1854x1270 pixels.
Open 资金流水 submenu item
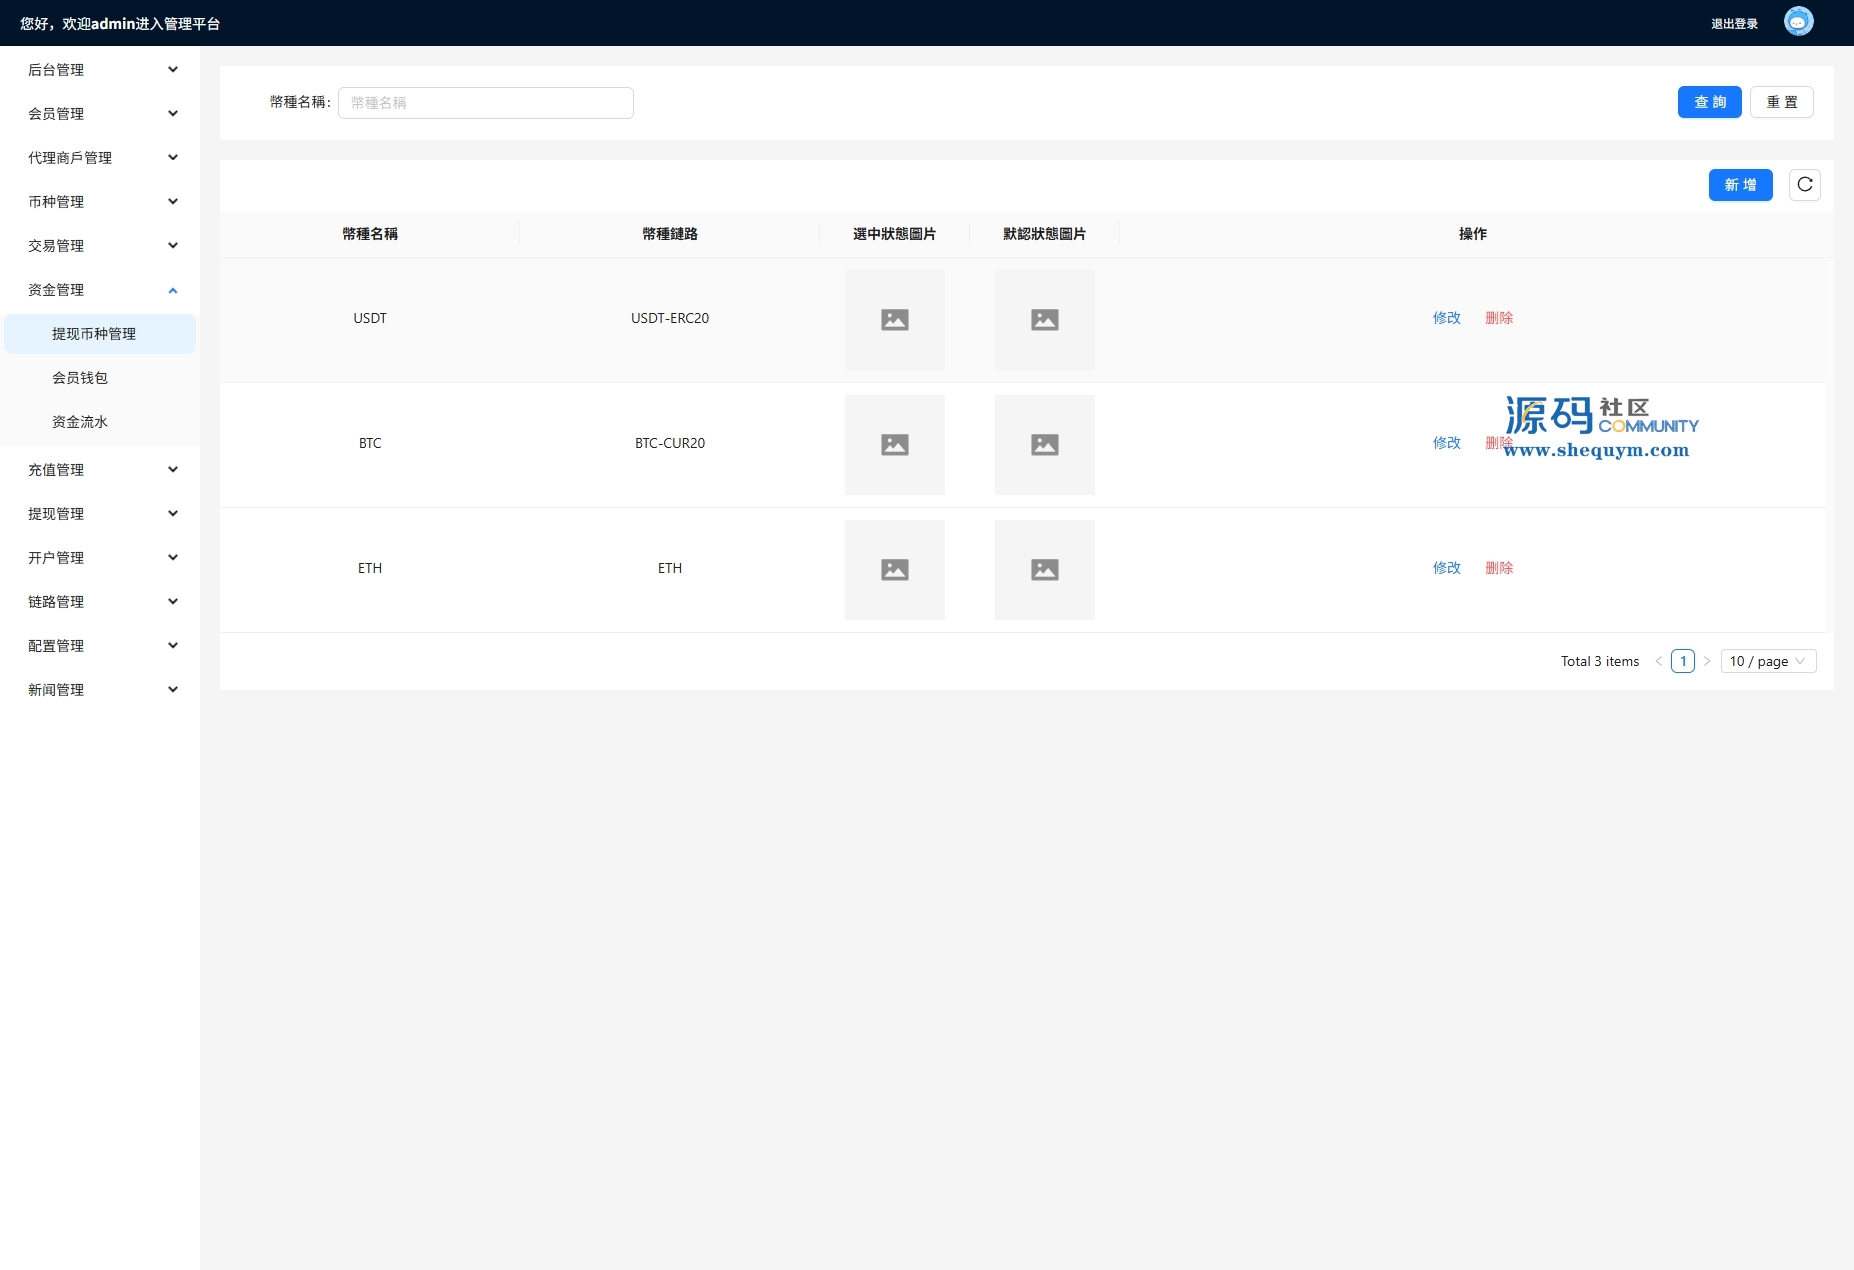80,422
